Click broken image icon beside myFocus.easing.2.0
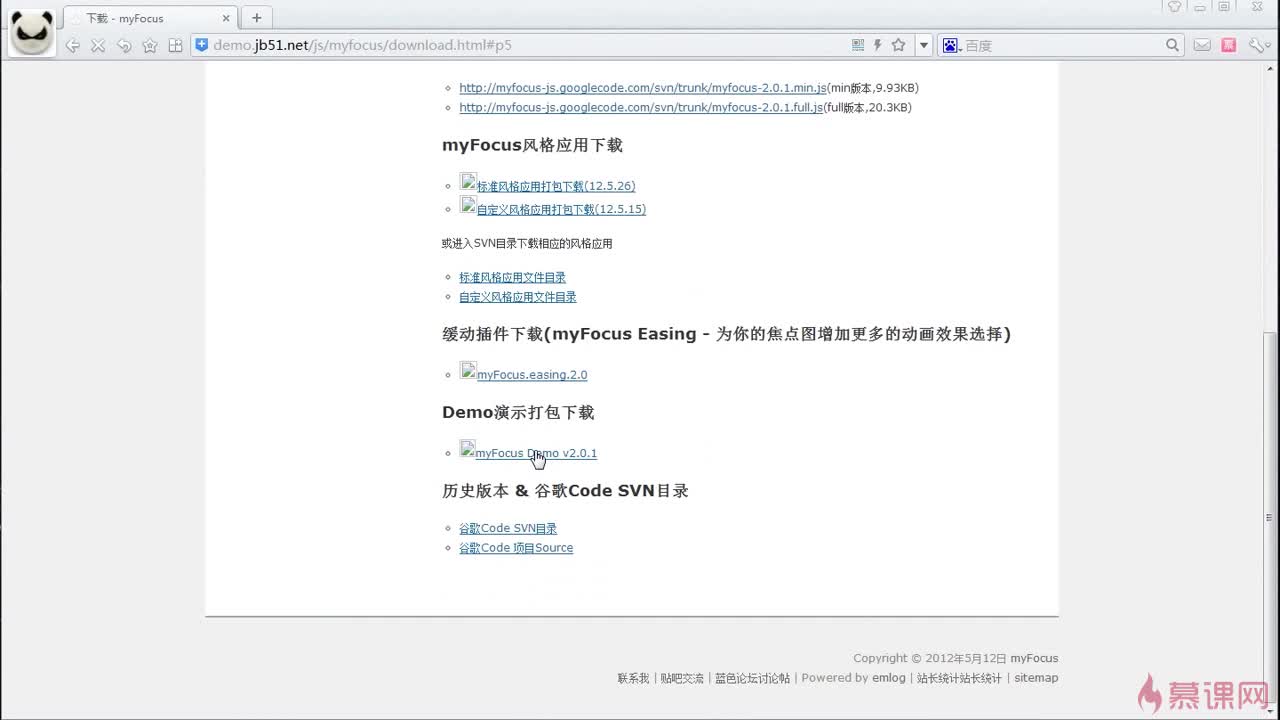Viewport: 1280px width, 720px height. click(468, 370)
